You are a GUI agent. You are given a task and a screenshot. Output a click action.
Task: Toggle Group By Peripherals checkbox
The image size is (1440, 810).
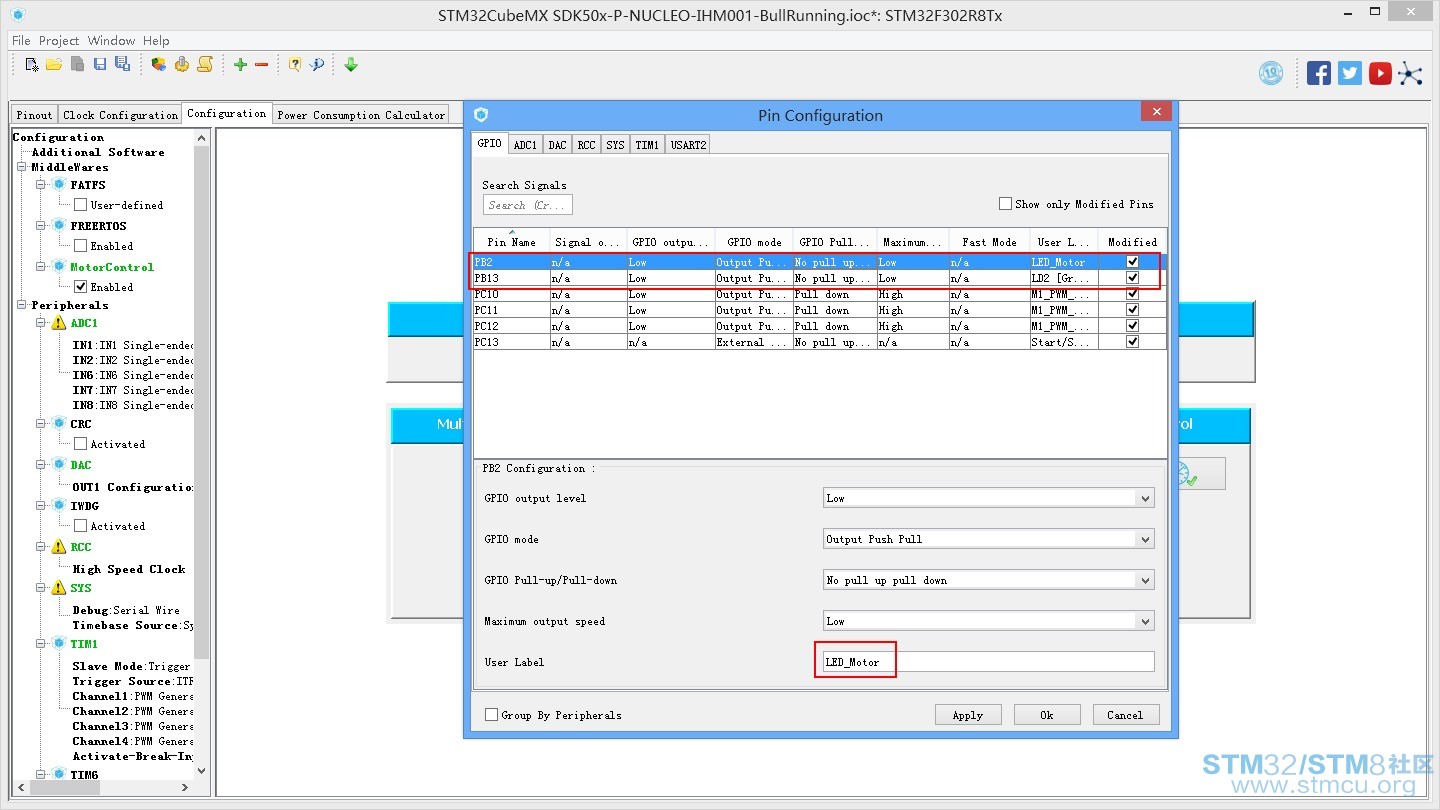pos(491,715)
